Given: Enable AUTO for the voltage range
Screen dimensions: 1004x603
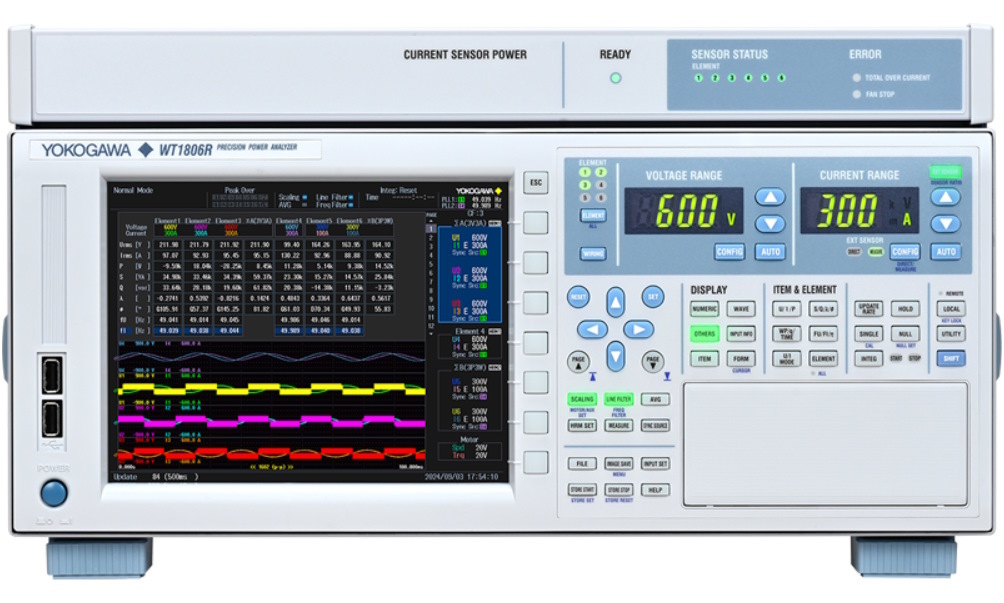Looking at the screenshot, I should [x=770, y=252].
